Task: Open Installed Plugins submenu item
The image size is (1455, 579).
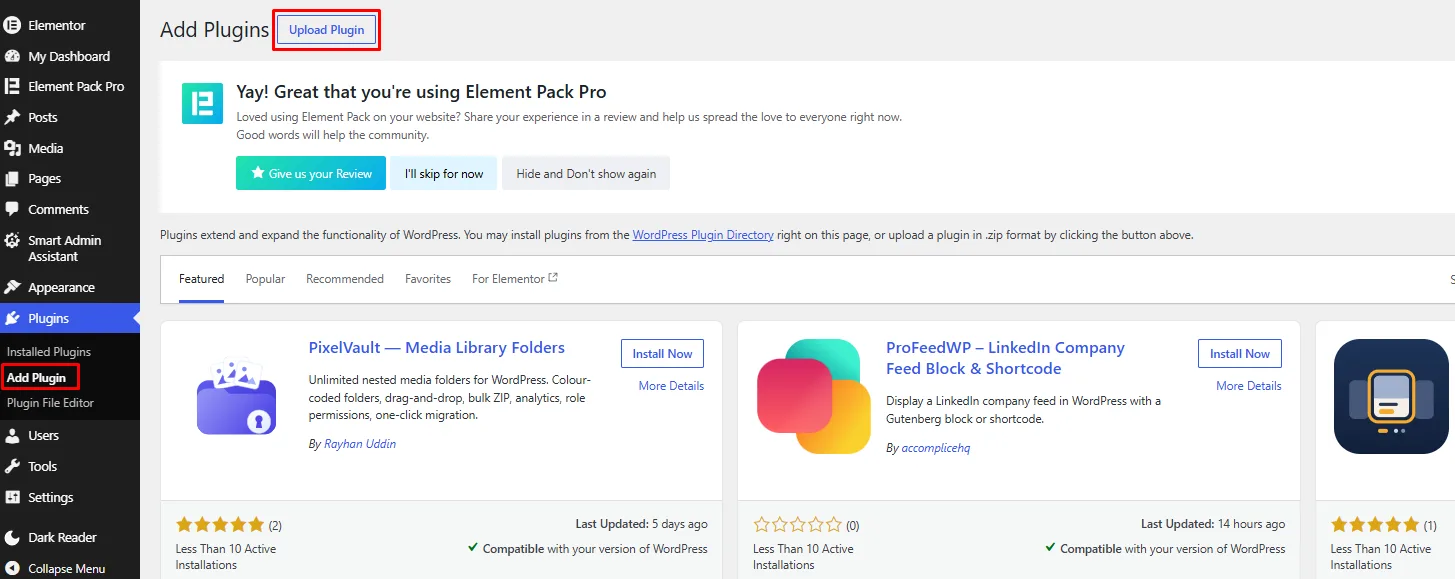Action: pyautogui.click(x=49, y=352)
